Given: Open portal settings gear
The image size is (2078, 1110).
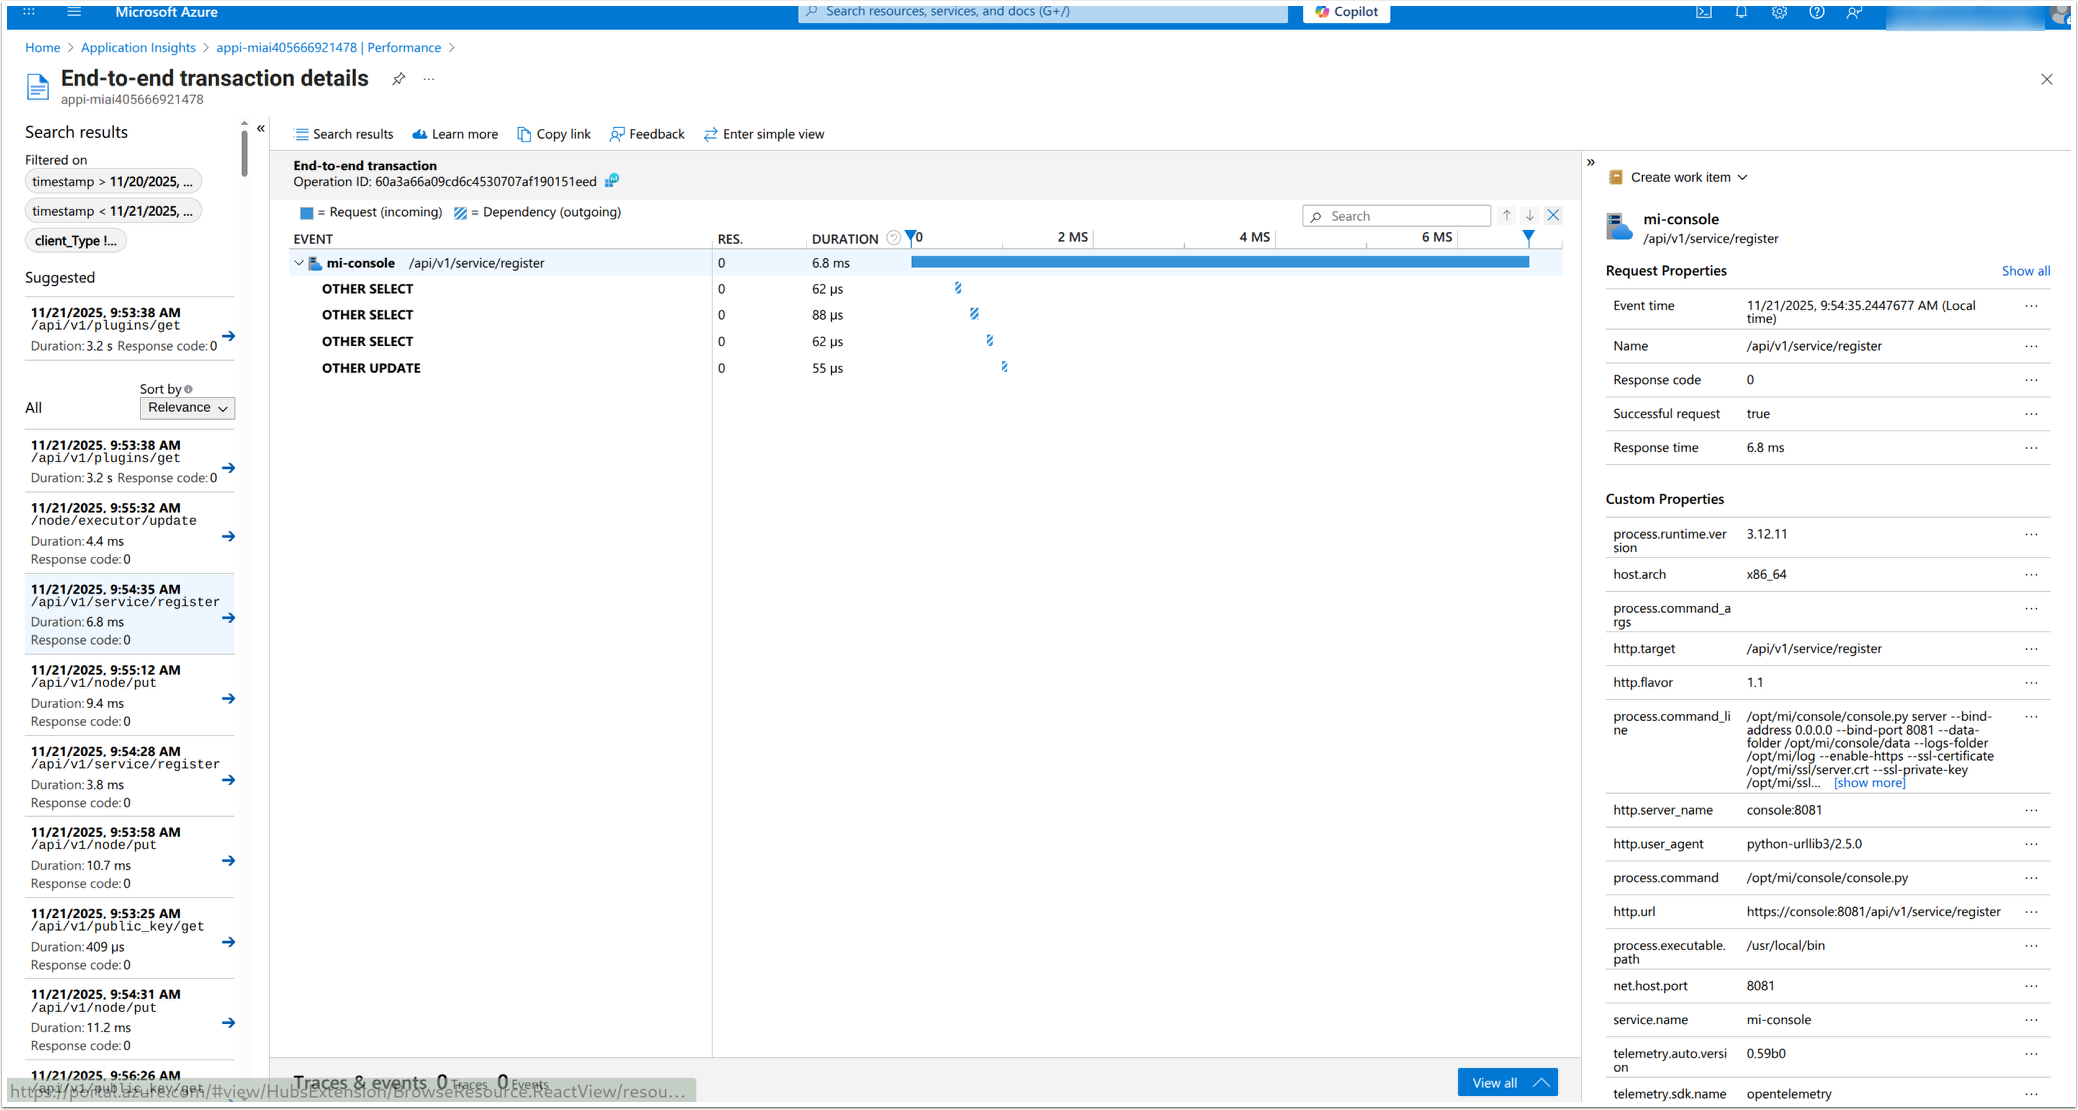Looking at the screenshot, I should tap(1779, 12).
